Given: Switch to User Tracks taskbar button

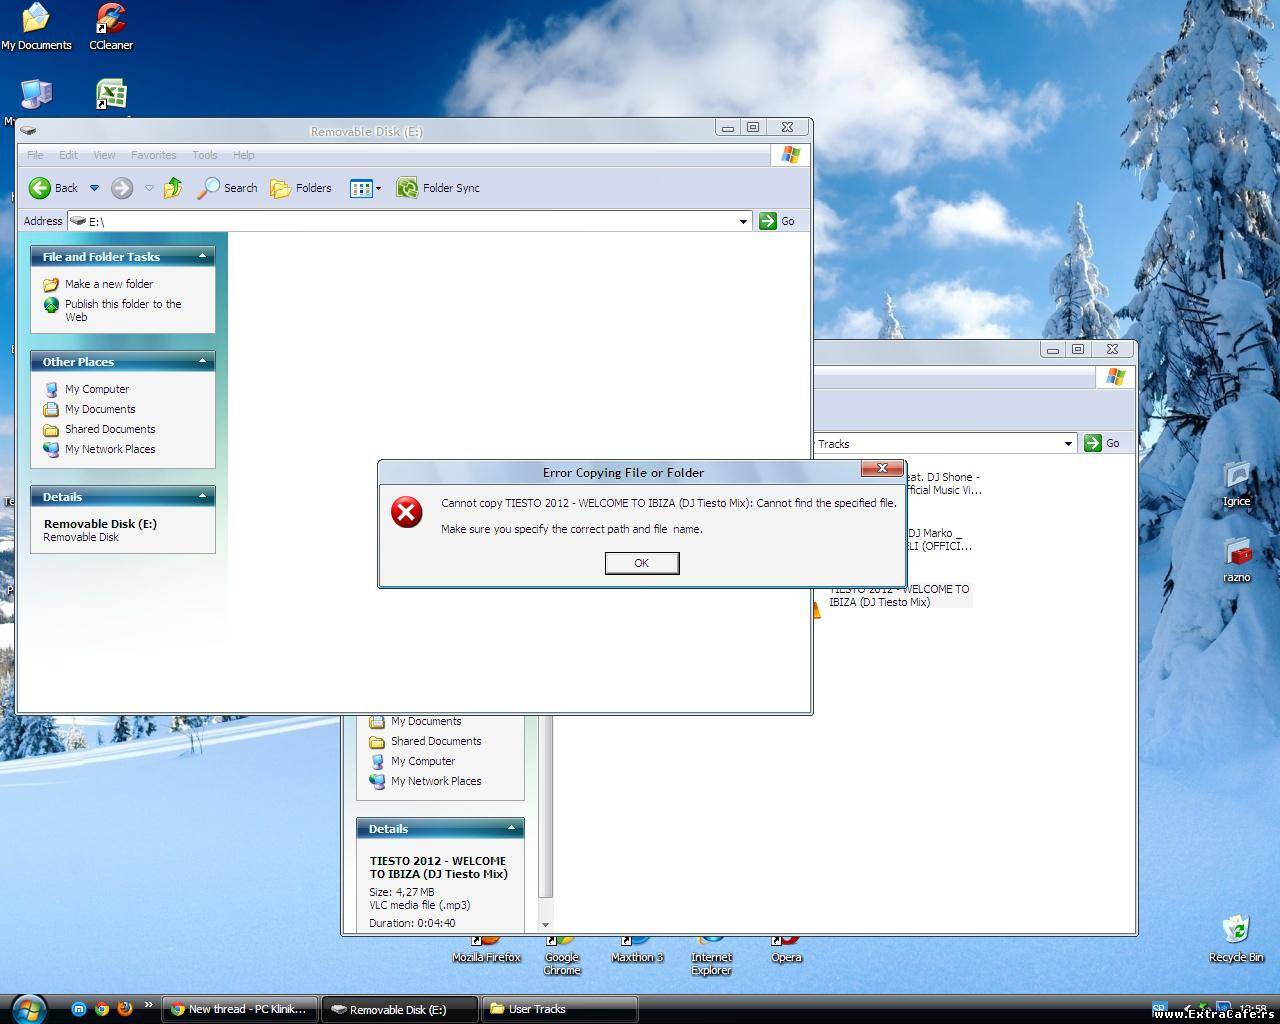Looking at the screenshot, I should click(x=559, y=1009).
